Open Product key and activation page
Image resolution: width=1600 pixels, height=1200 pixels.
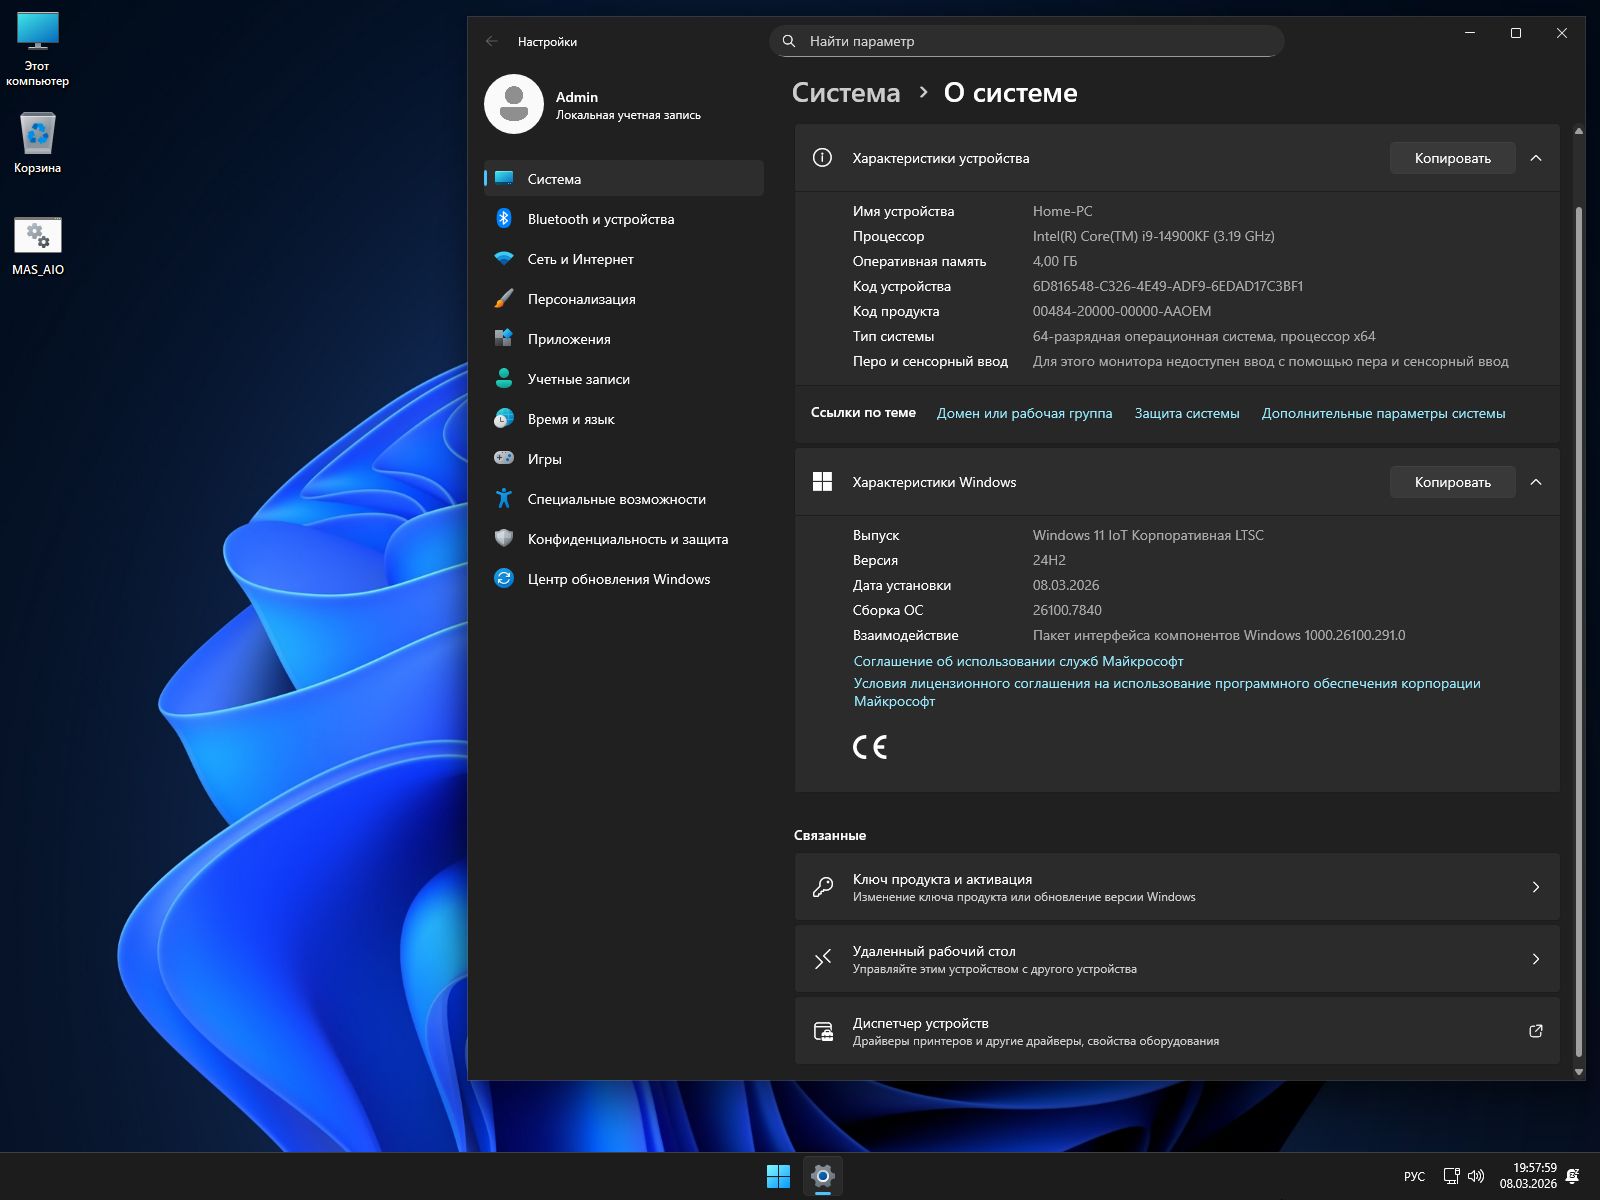tap(1176, 887)
